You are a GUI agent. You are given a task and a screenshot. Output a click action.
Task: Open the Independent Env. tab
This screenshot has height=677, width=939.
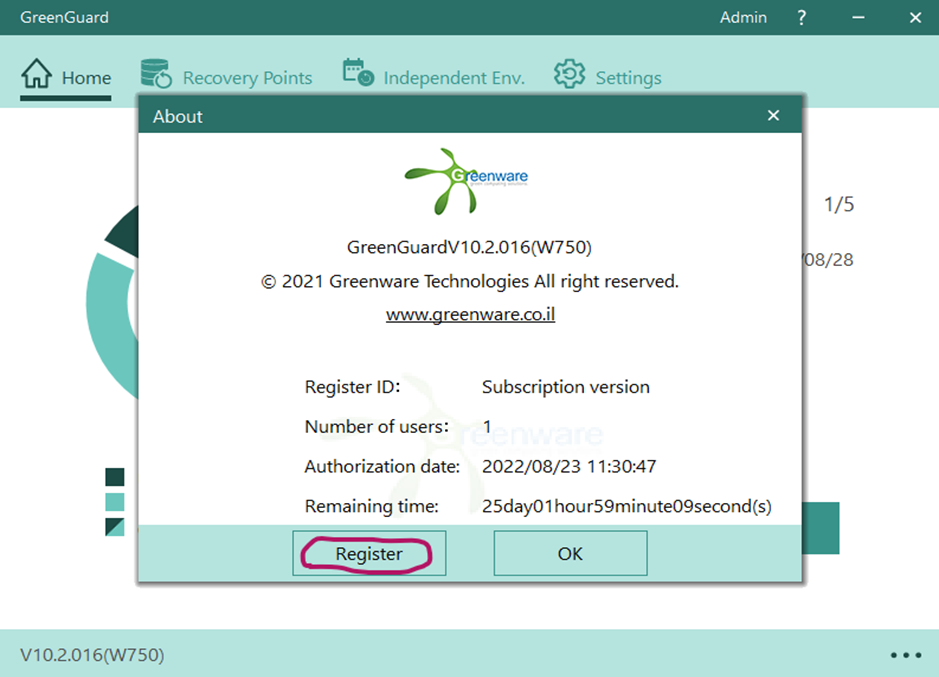pos(453,78)
